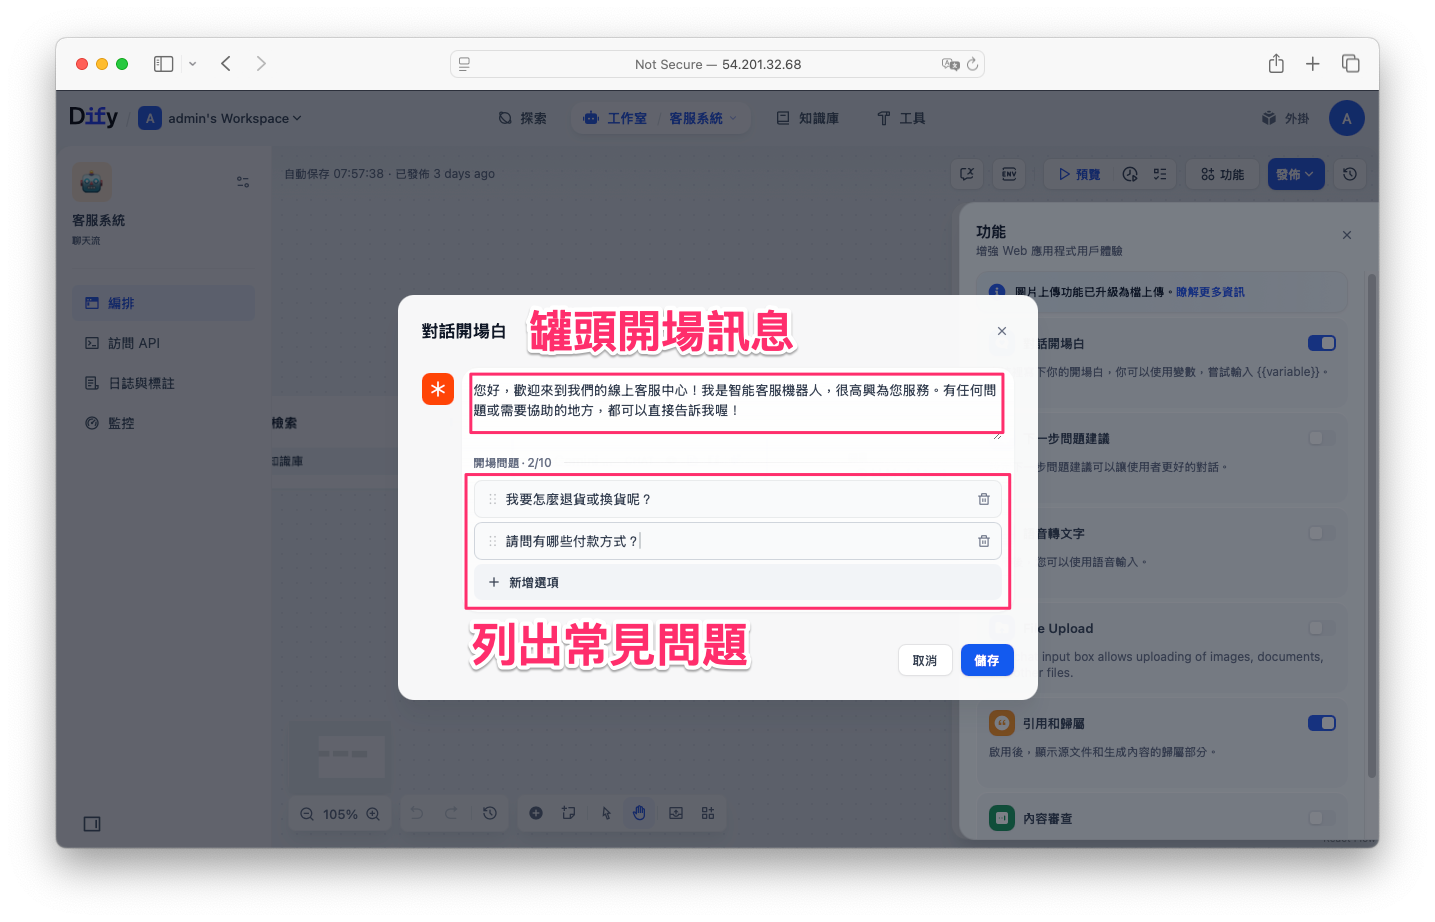Screen dimensions: 1435x922
Task: Click the zoom out magnifier icon
Action: pos(307,814)
